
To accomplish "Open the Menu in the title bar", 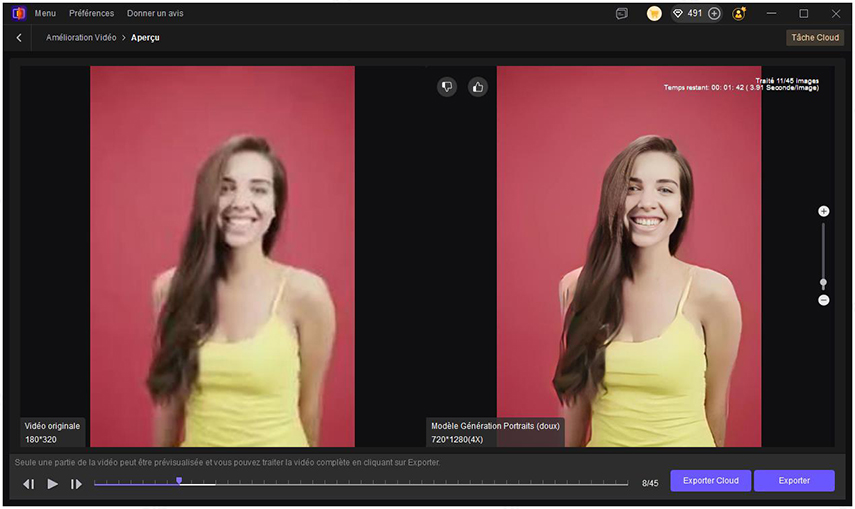I will pyautogui.click(x=45, y=14).
